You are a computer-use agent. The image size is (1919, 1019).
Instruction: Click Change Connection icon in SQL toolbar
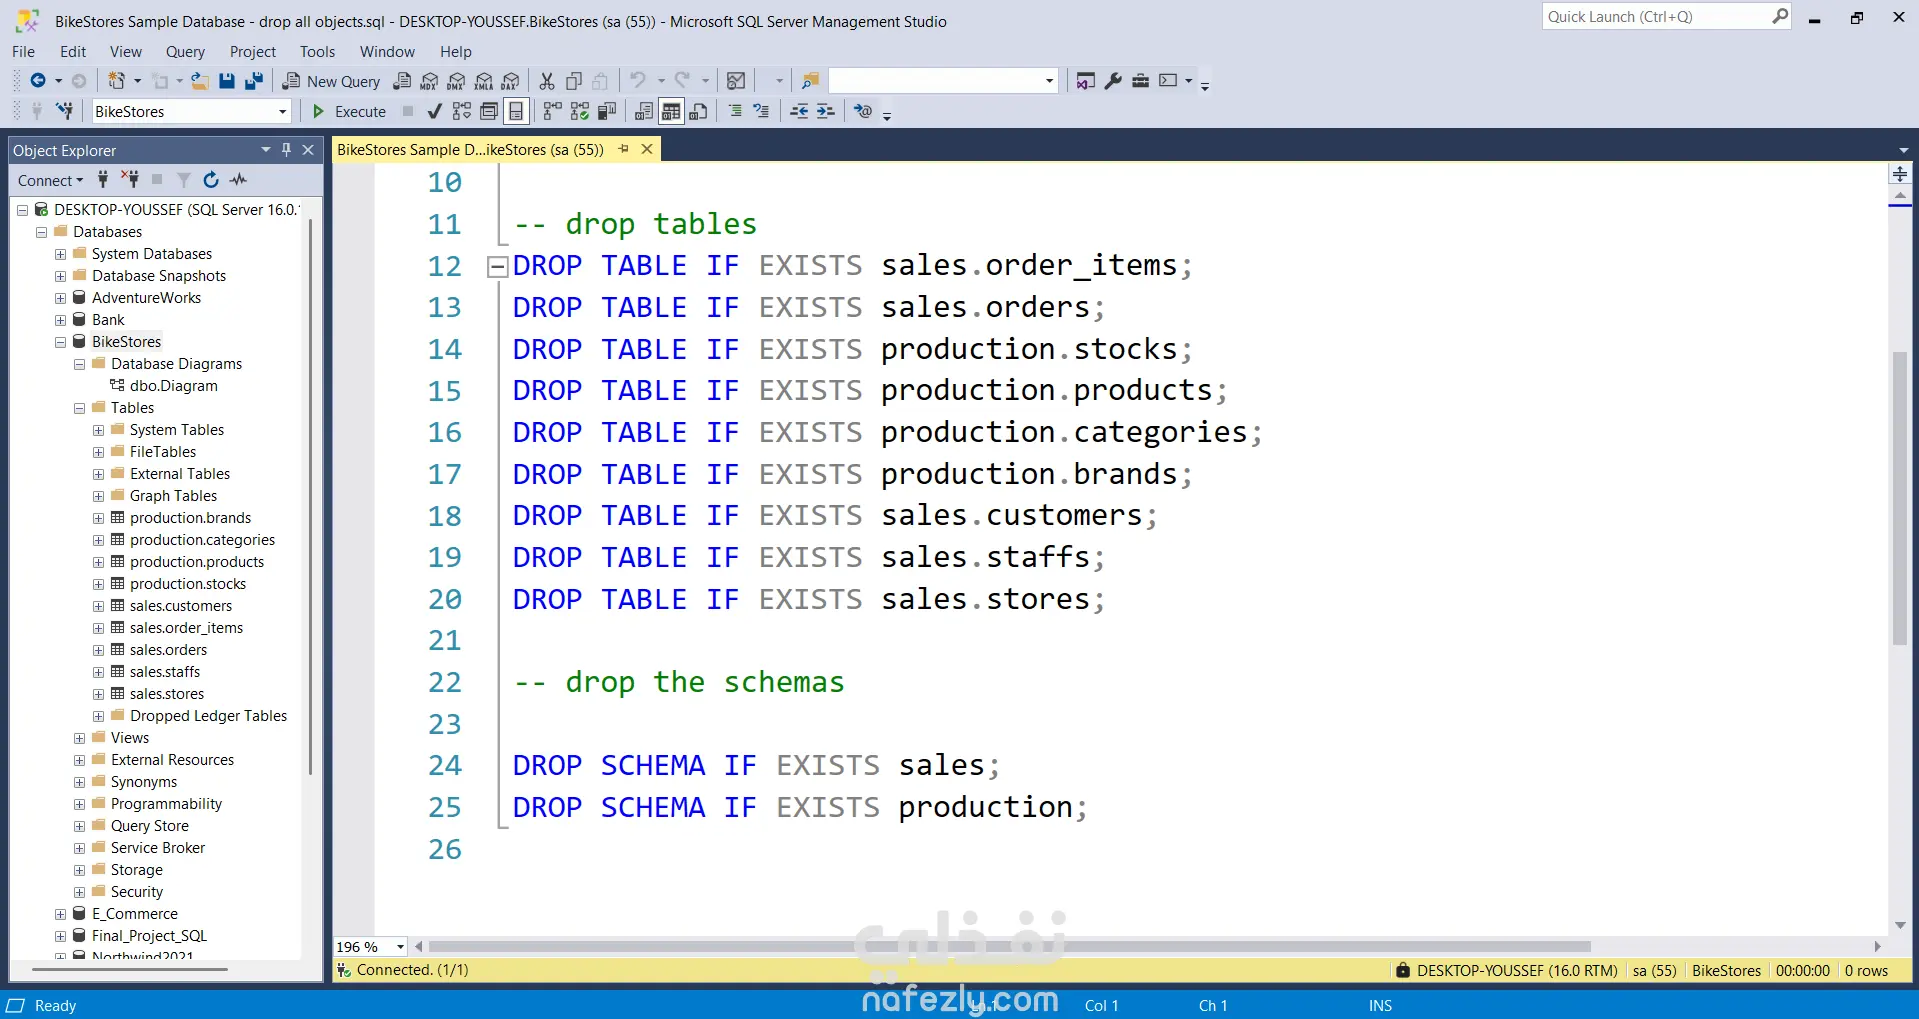coord(65,111)
